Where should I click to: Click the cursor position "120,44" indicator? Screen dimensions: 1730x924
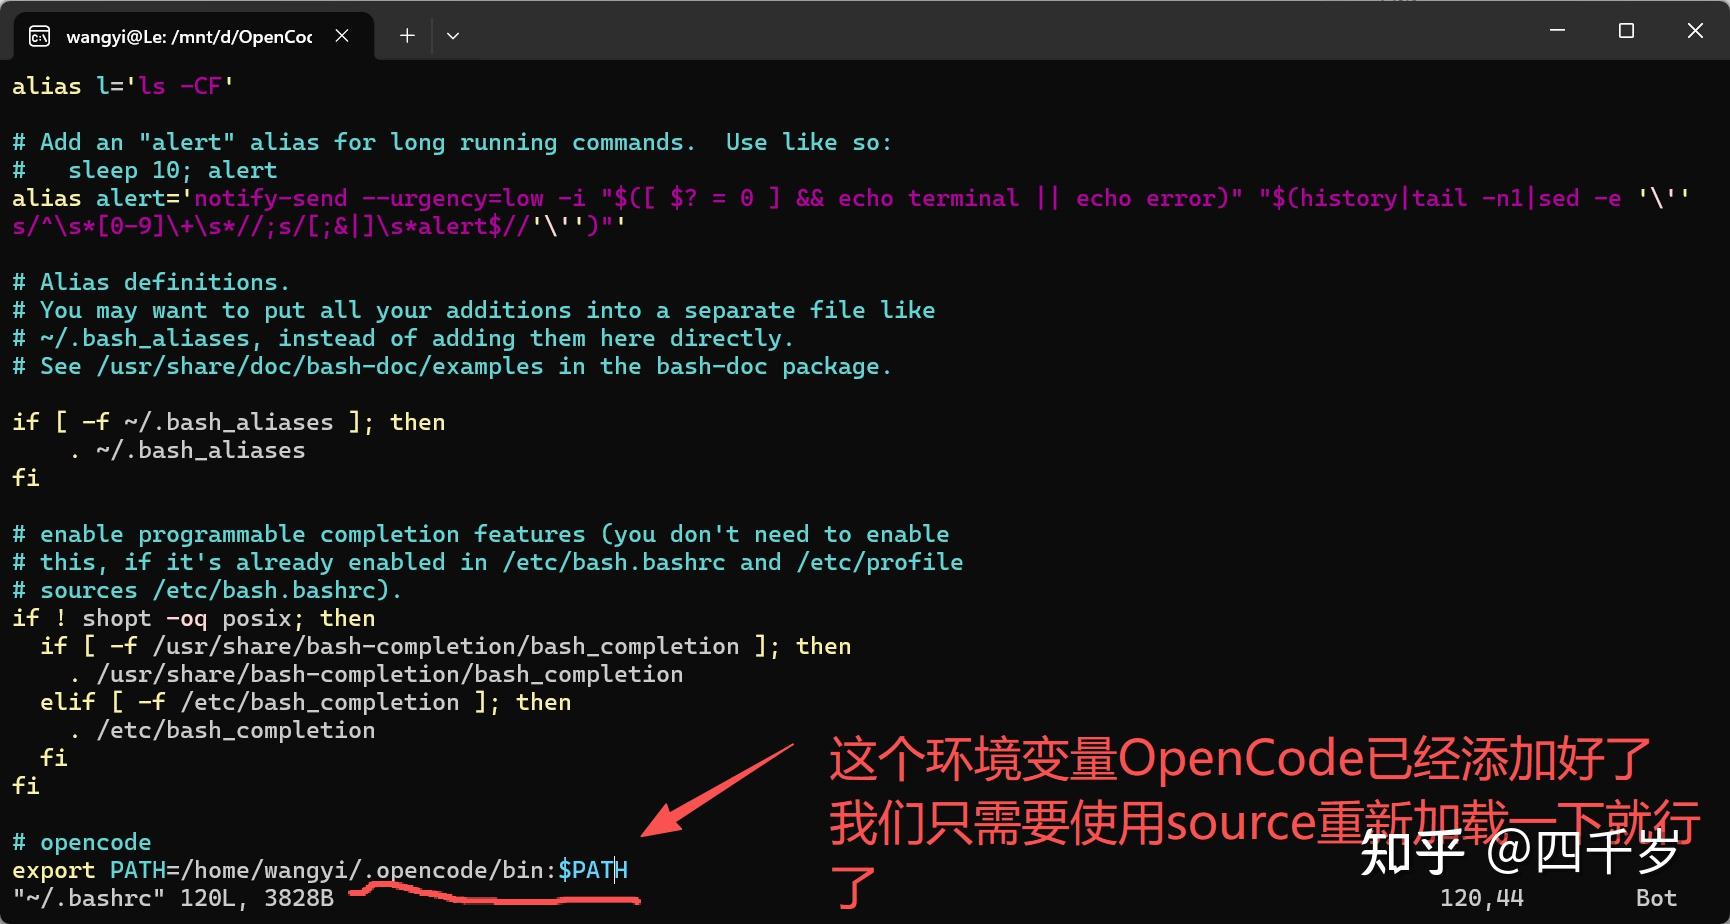click(x=1482, y=898)
